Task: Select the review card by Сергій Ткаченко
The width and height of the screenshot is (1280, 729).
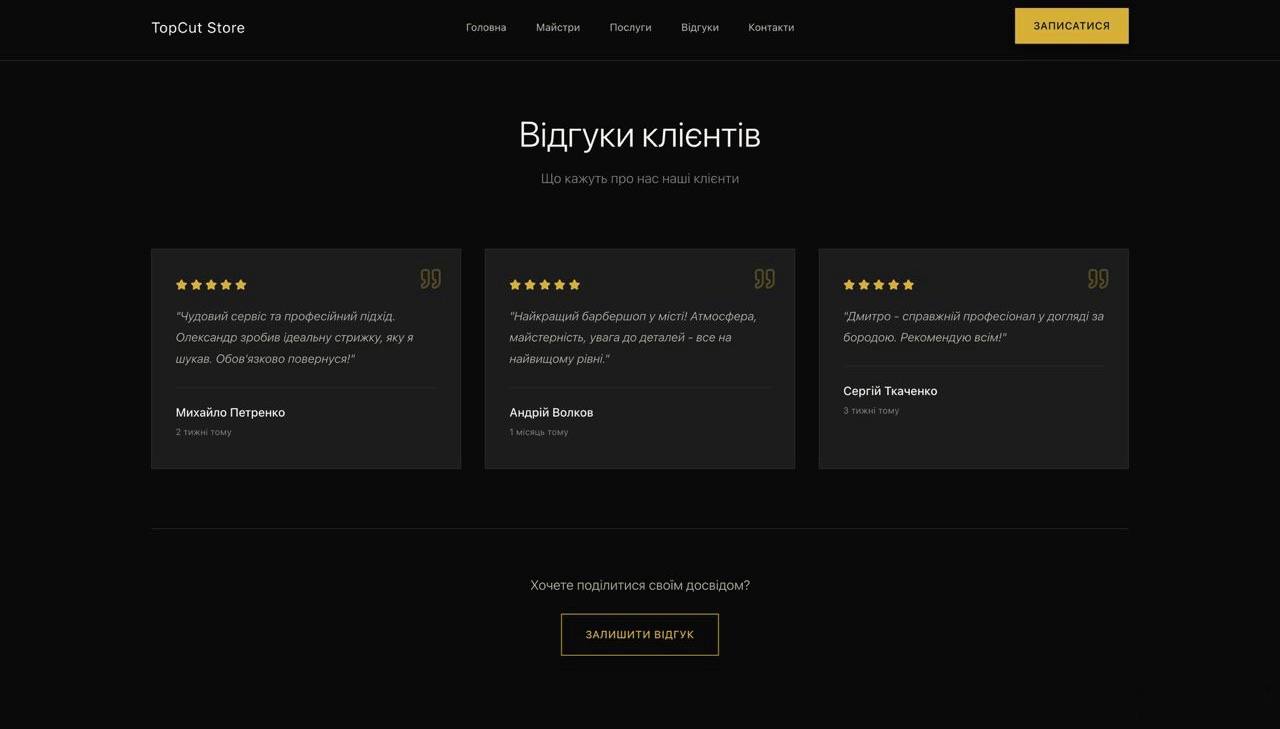Action: [x=973, y=358]
